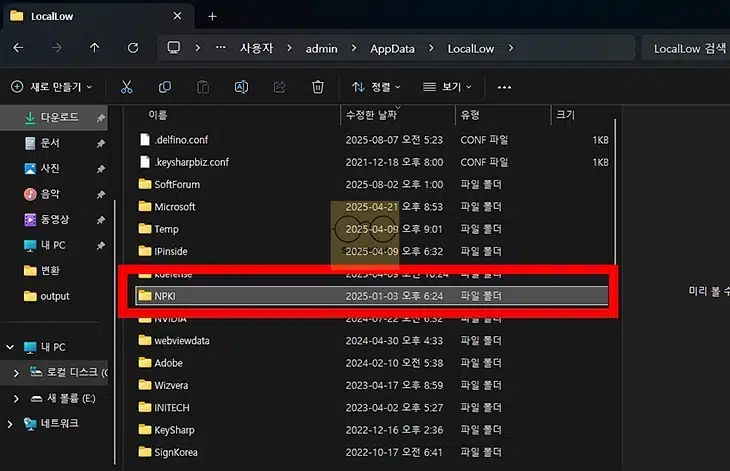Sort by the '유형' column header
This screenshot has width=730, height=471.
(470, 115)
